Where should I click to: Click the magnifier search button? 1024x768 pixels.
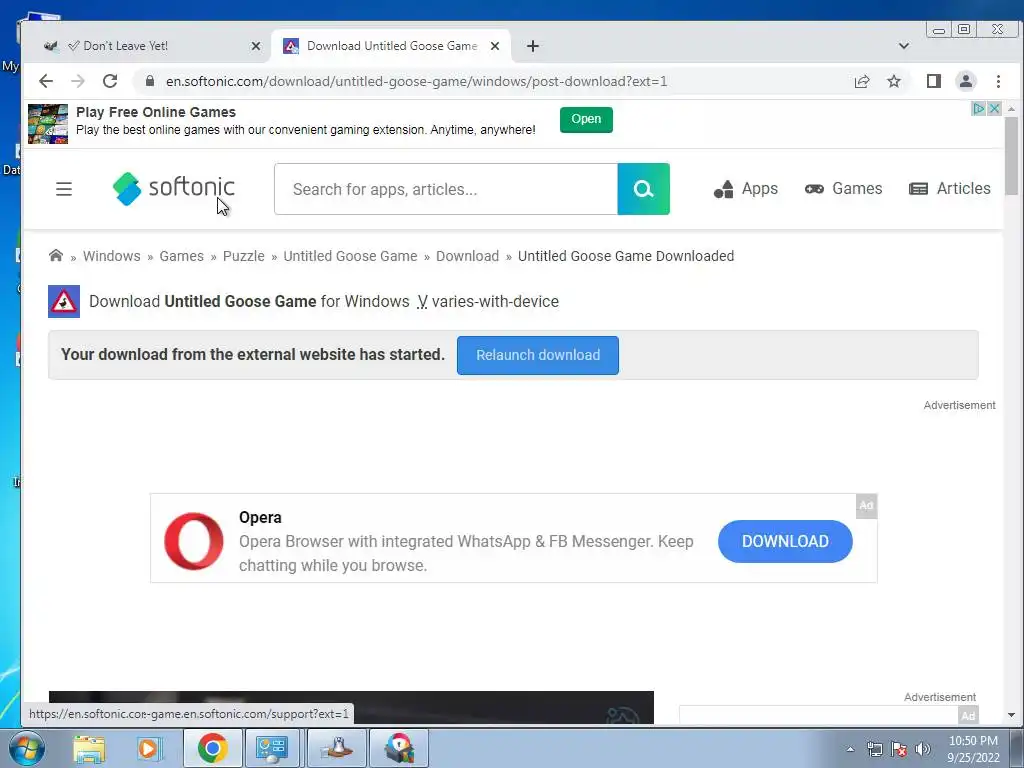point(643,189)
